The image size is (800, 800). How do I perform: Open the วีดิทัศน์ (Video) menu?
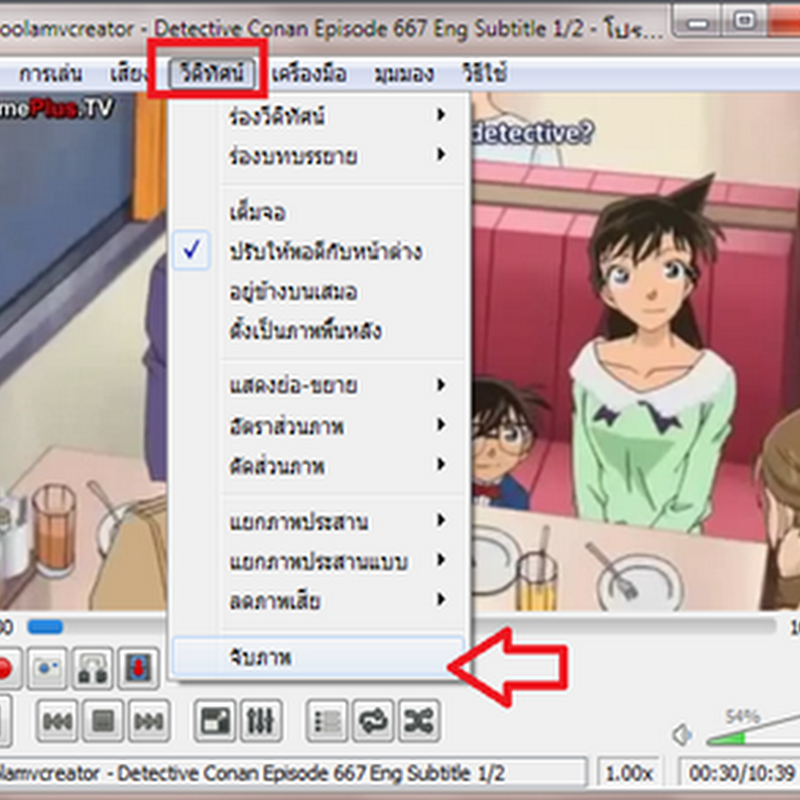[212, 73]
